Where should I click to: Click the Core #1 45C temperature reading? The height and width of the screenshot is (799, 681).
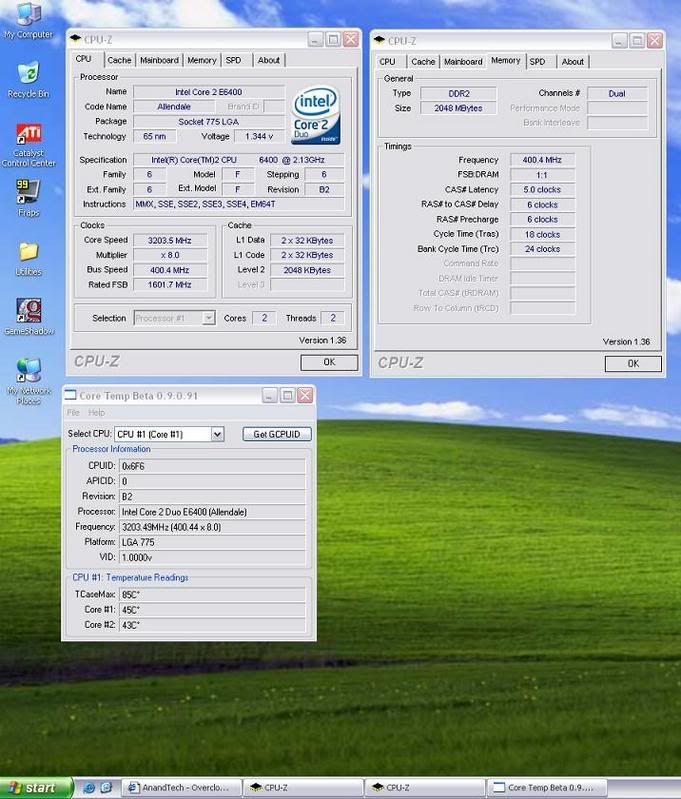pos(212,610)
